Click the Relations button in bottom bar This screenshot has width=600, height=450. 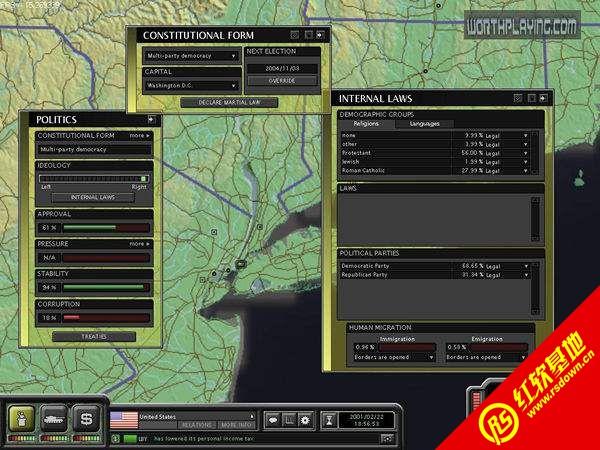pos(197,425)
